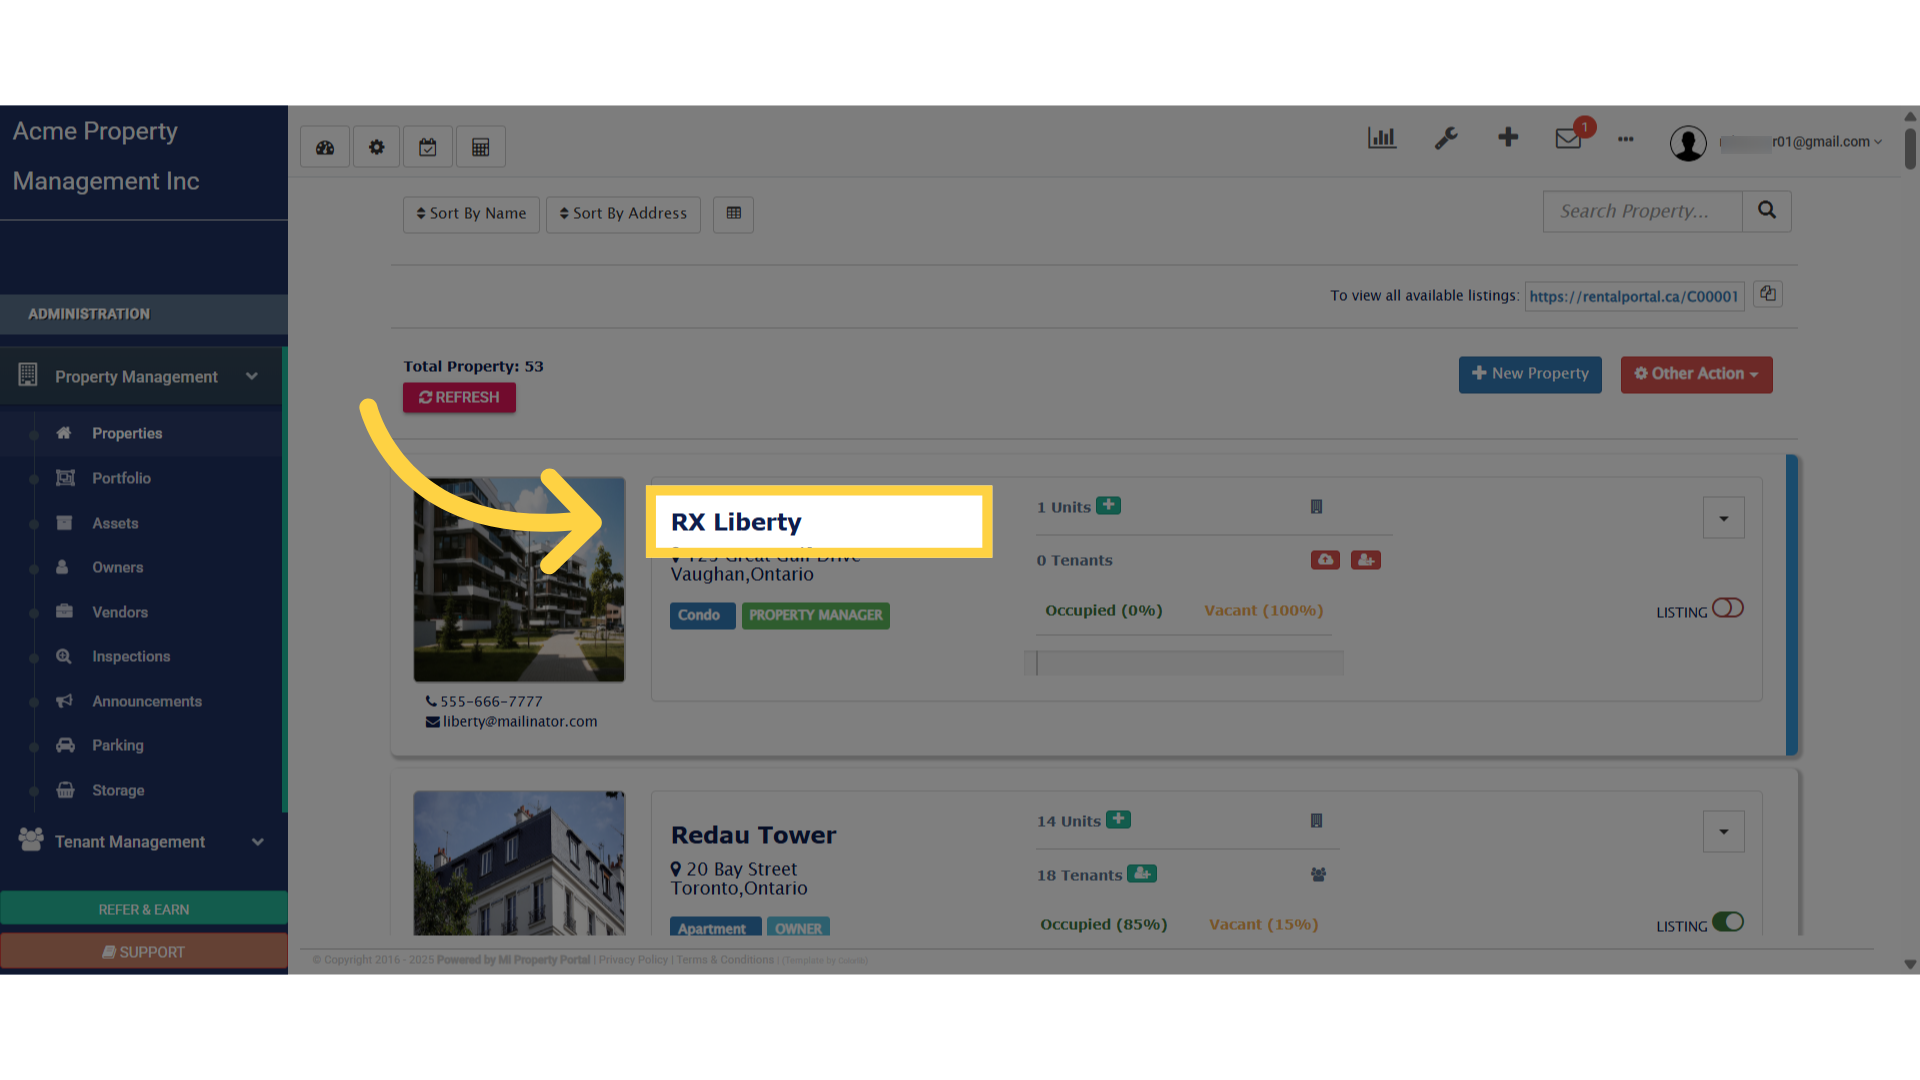
Task: Click the settings gear toolbar icon
Action: coord(376,147)
